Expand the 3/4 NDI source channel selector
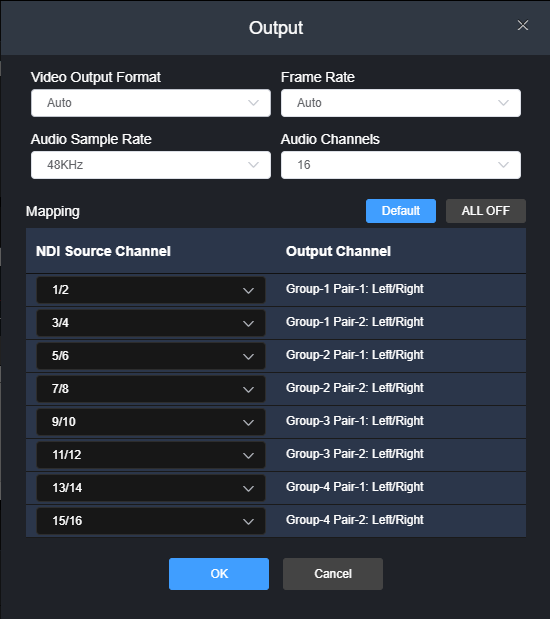Viewport: 550px width, 619px height. [x=151, y=323]
